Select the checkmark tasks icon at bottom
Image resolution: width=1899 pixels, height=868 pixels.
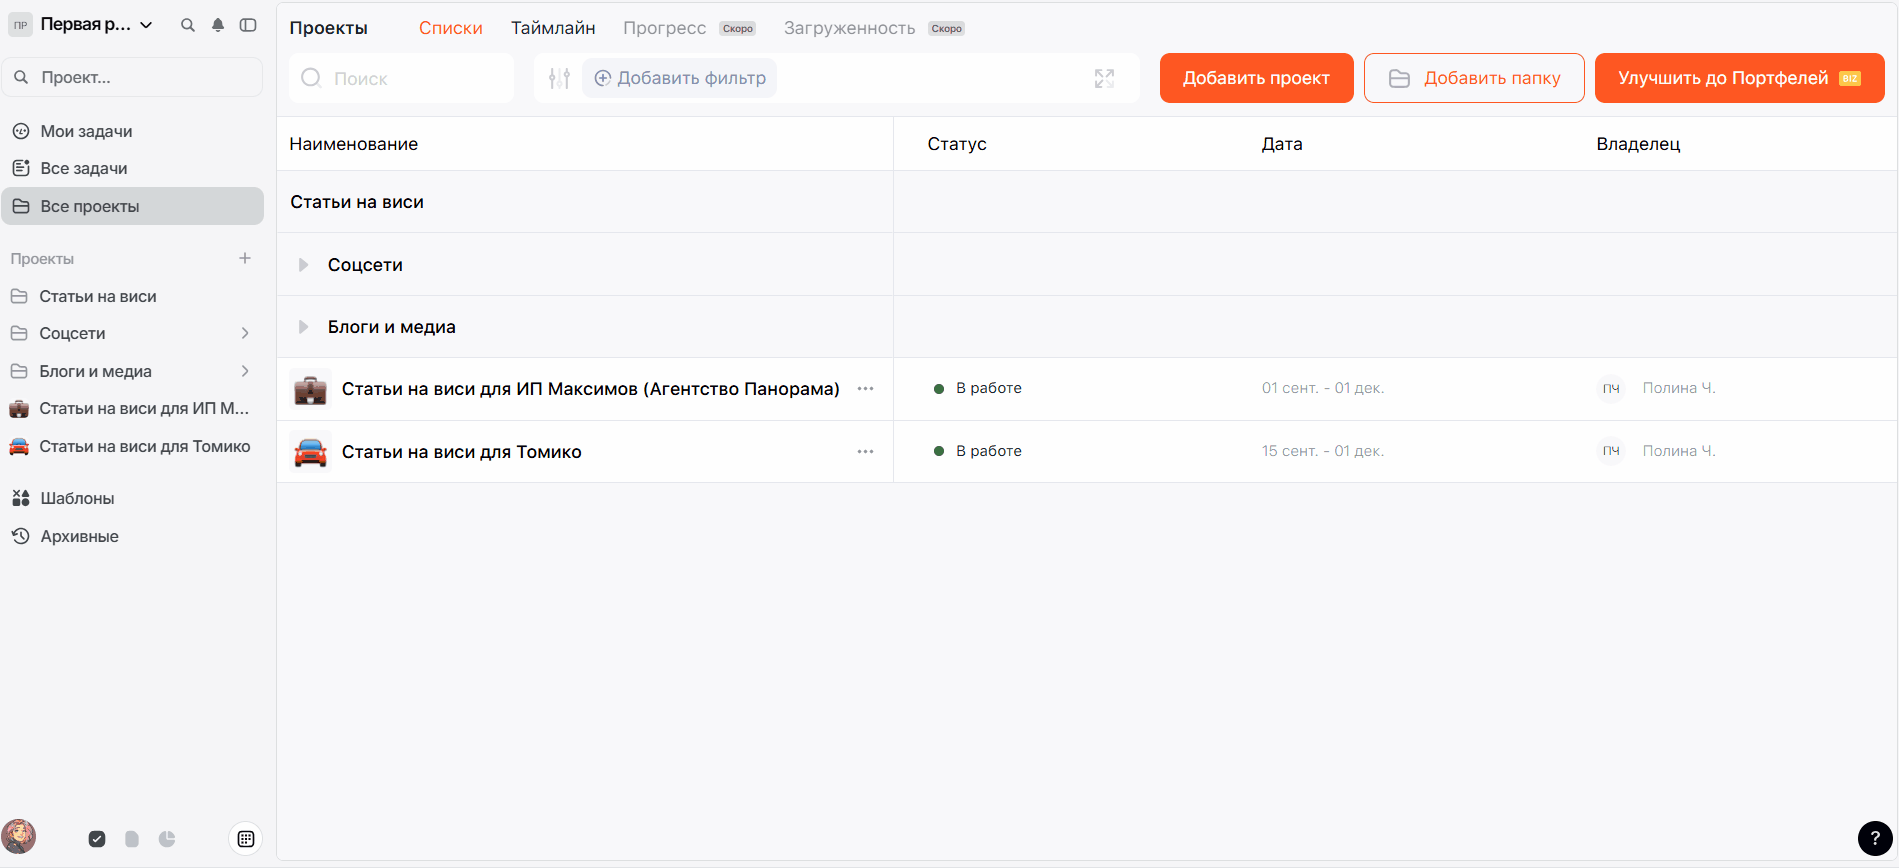[97, 839]
